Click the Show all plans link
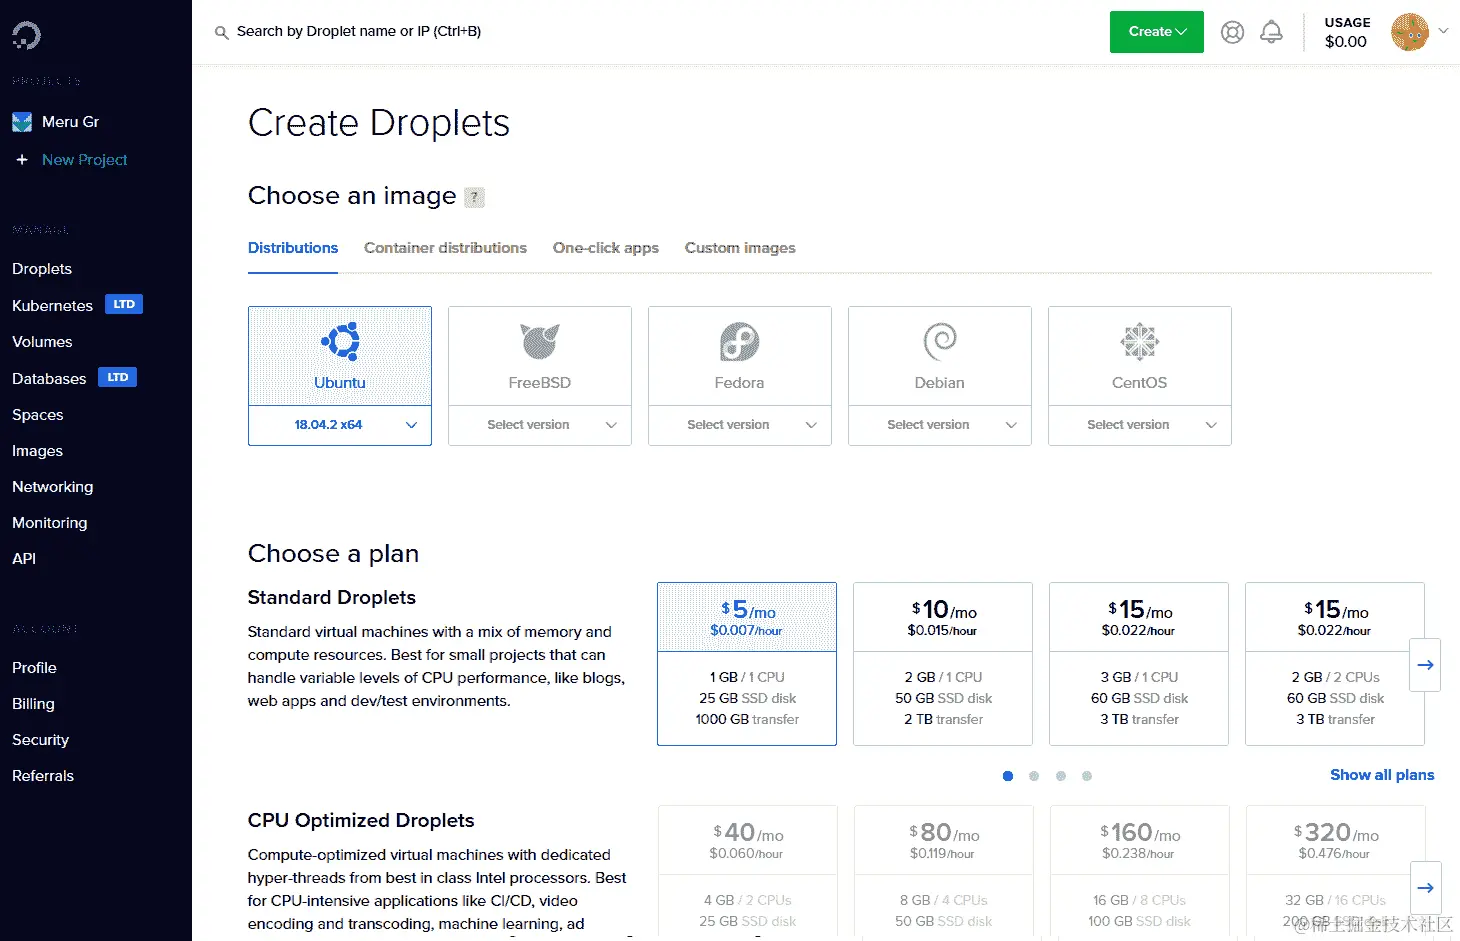The width and height of the screenshot is (1460, 941). click(x=1382, y=775)
